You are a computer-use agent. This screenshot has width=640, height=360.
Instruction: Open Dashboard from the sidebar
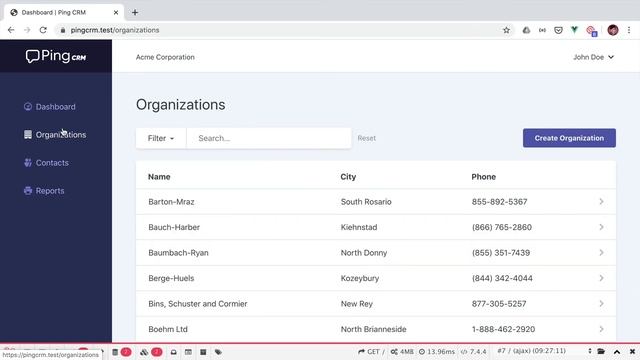click(x=49, y=107)
